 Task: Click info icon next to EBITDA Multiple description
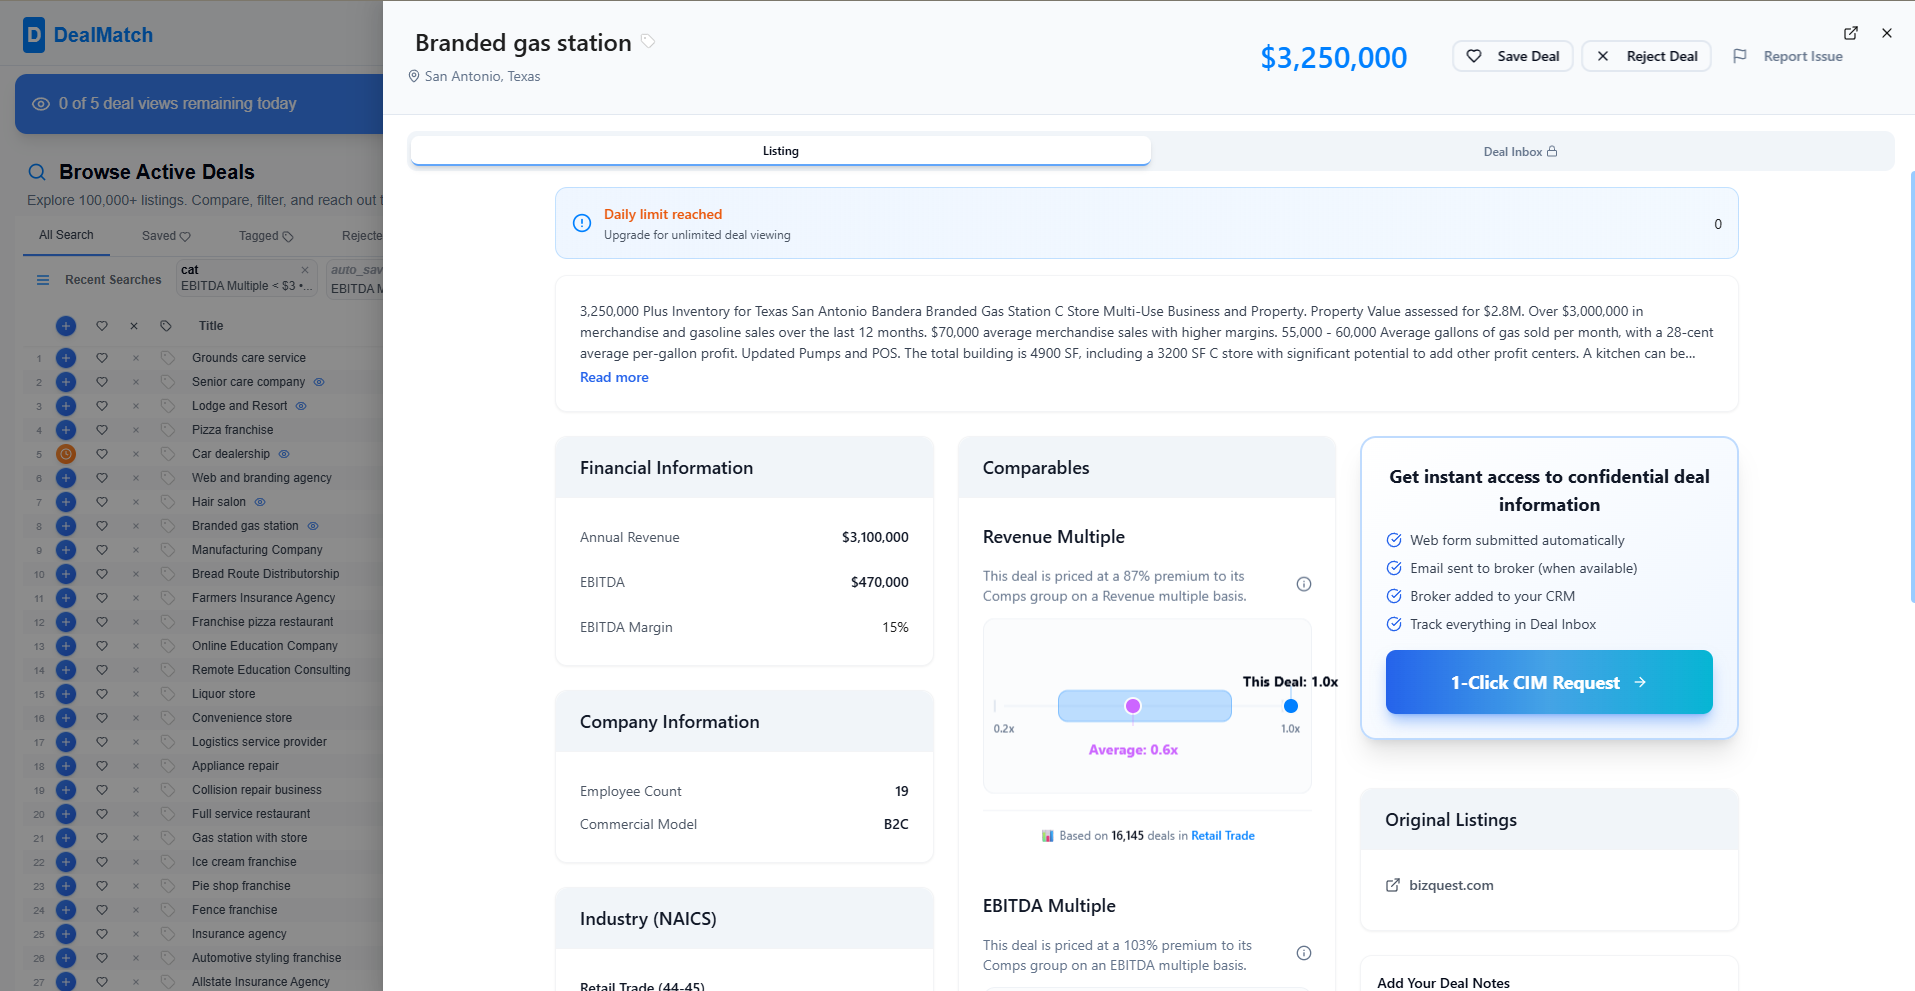click(1303, 953)
